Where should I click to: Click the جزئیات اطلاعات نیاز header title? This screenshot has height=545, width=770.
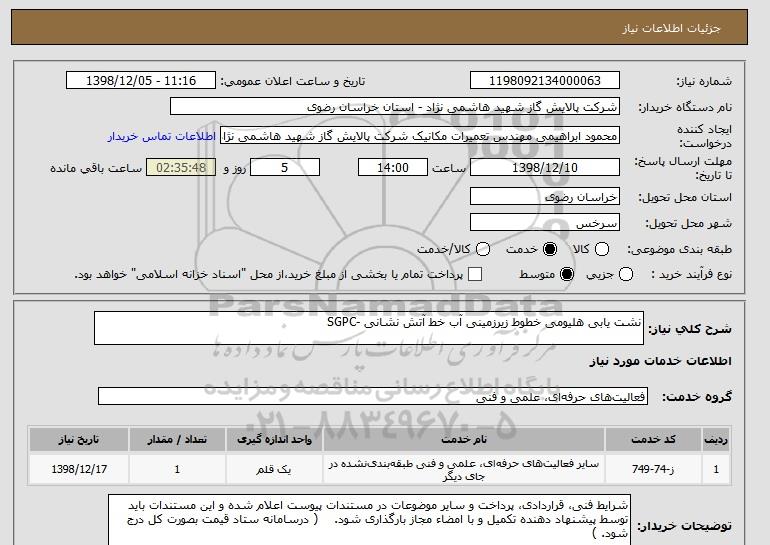click(x=671, y=28)
